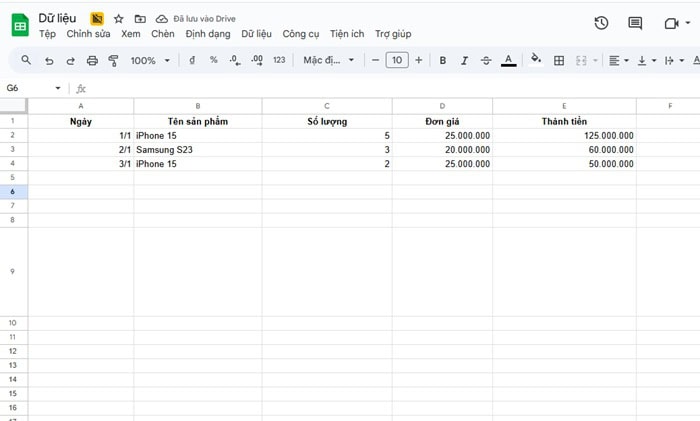The image size is (700, 421).
Task: Open the Dữ liệu menu
Action: [256, 34]
